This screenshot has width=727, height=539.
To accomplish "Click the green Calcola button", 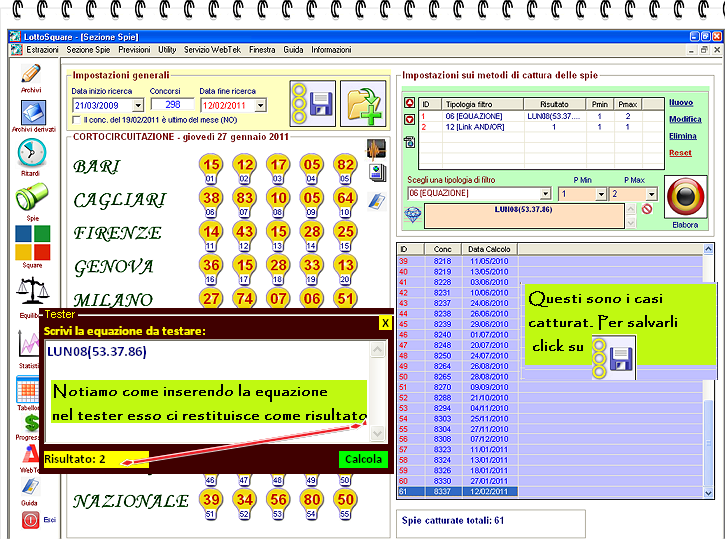I will [x=362, y=459].
